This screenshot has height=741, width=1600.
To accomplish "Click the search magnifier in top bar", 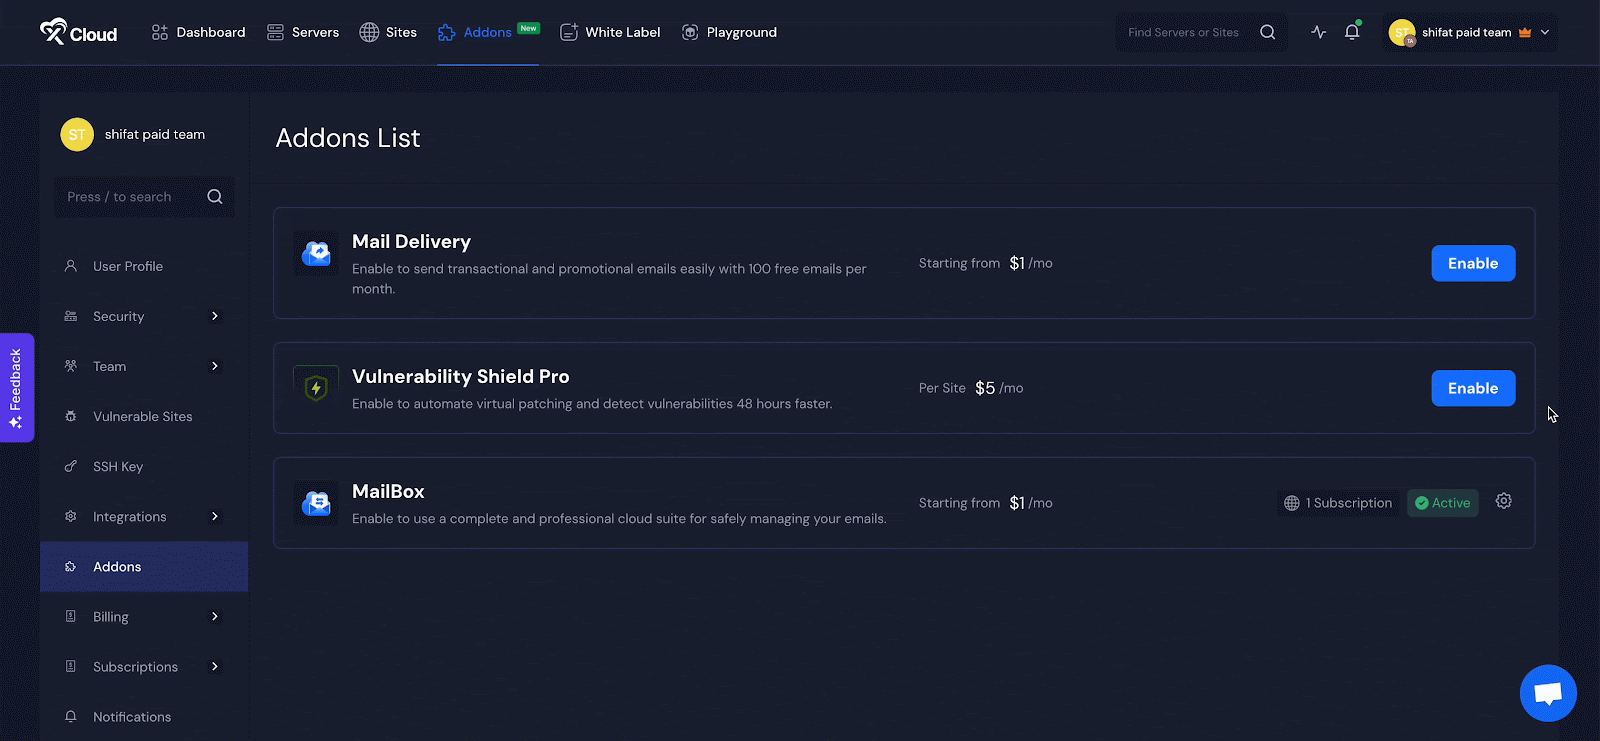I will click(1267, 32).
